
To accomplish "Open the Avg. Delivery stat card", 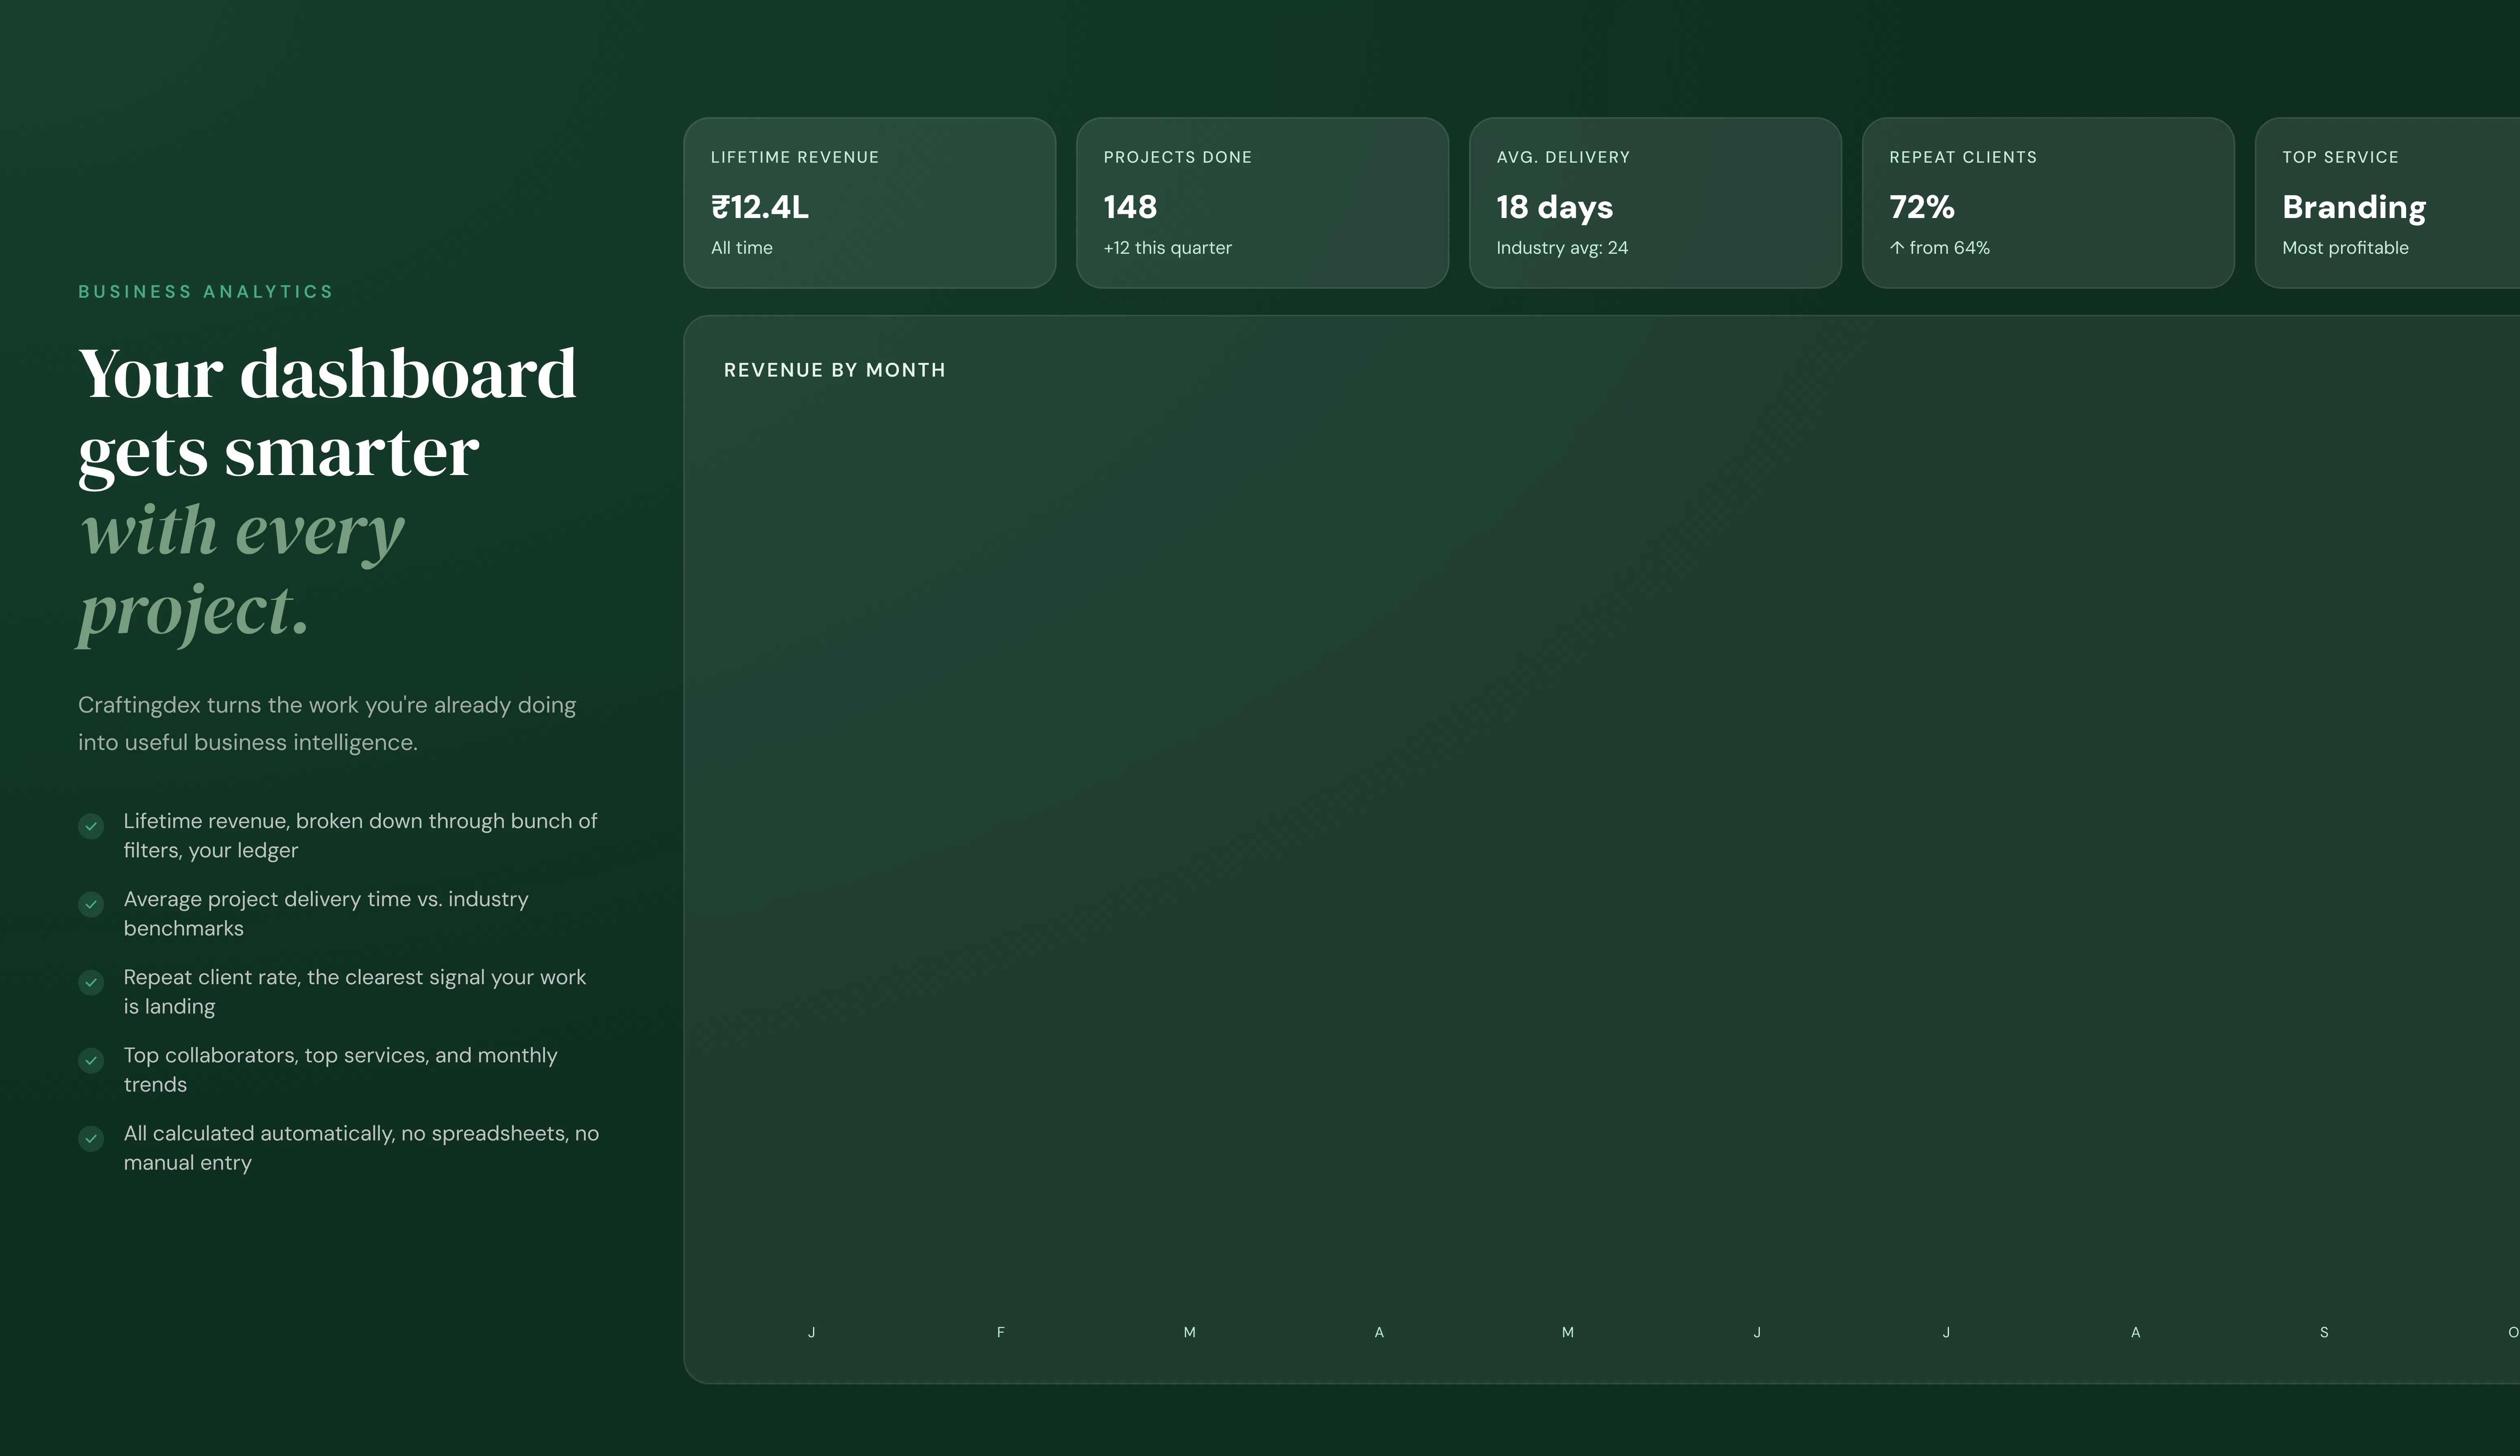I will pos(1655,203).
